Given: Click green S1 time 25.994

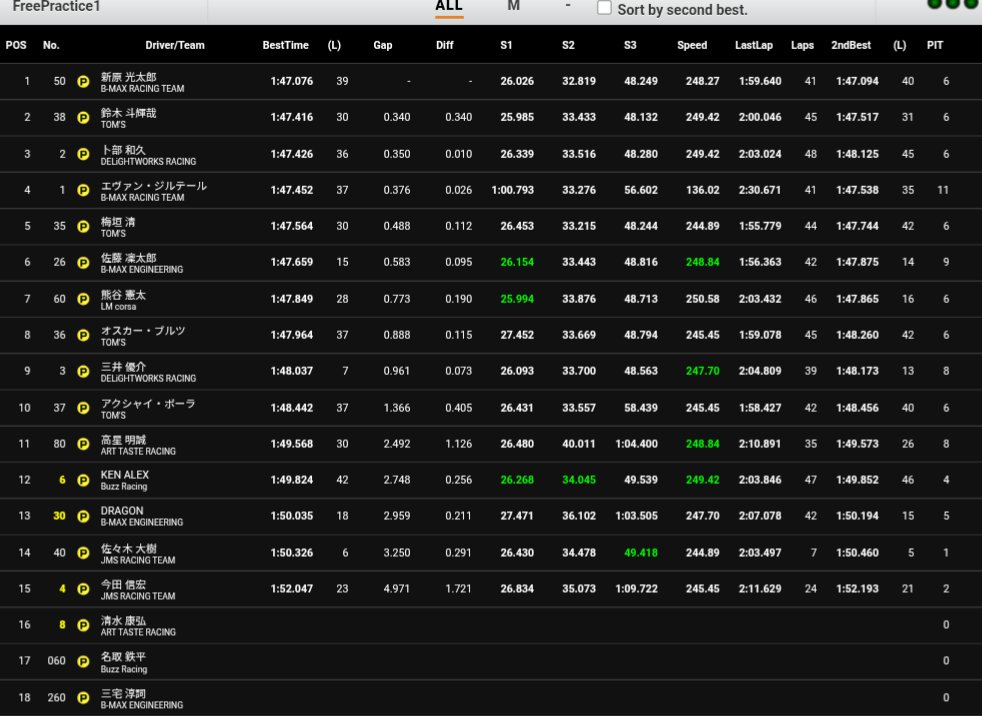Looking at the screenshot, I should pyautogui.click(x=517, y=299).
